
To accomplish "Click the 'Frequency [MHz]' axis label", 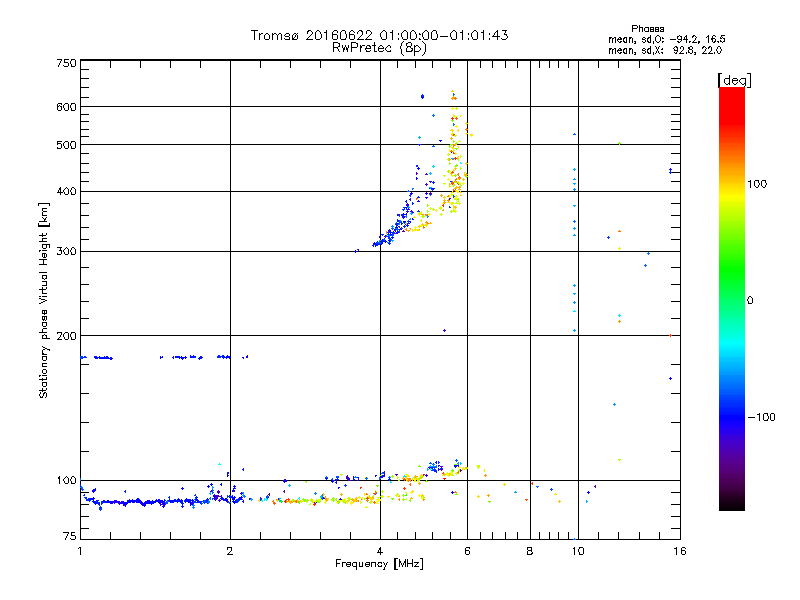I will 379,564.
